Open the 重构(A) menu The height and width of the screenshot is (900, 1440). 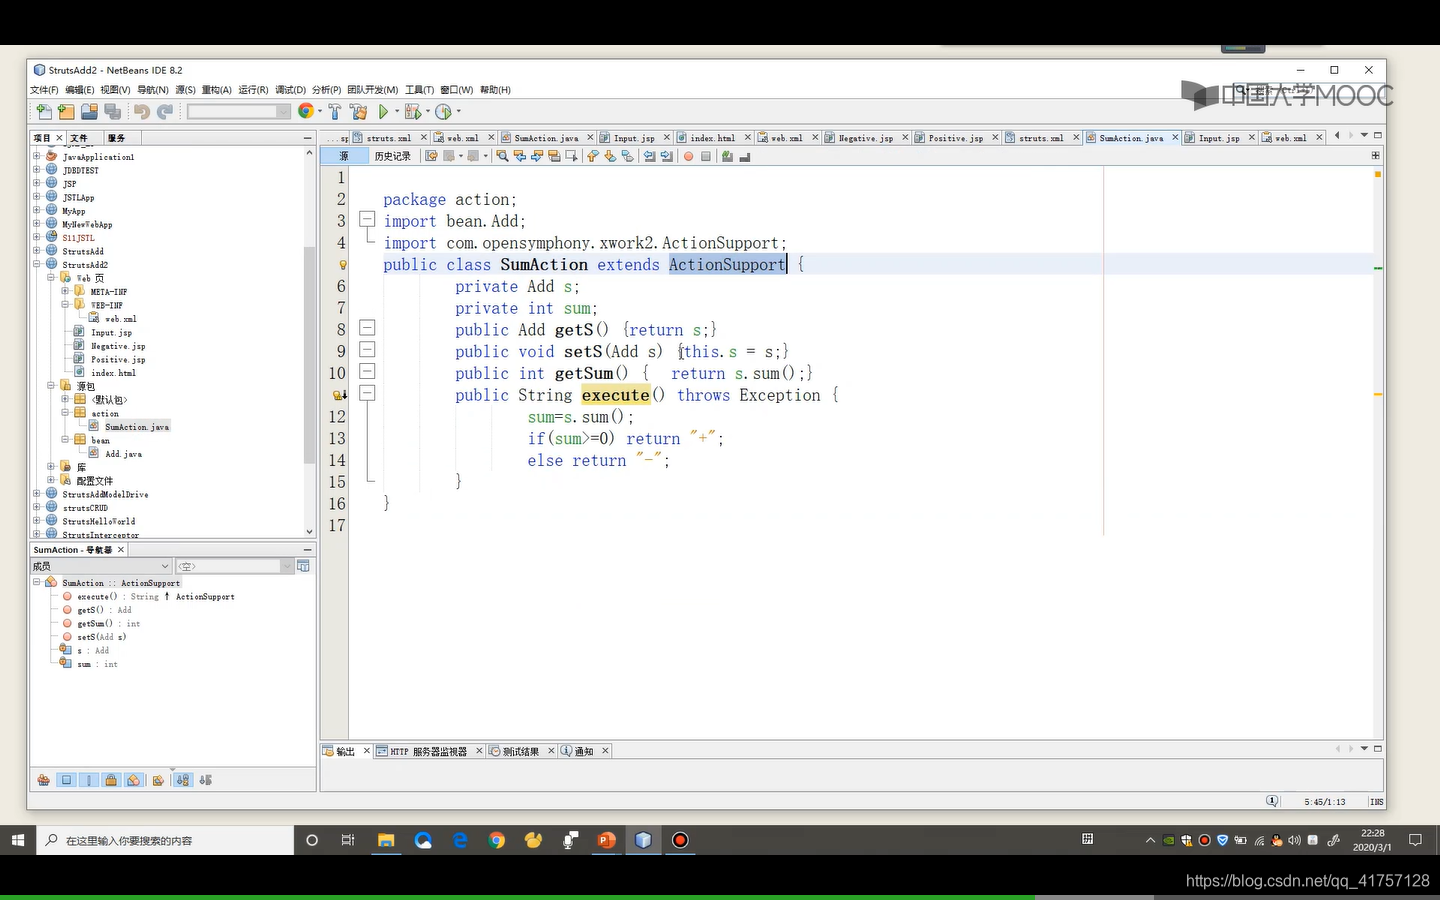(x=216, y=90)
